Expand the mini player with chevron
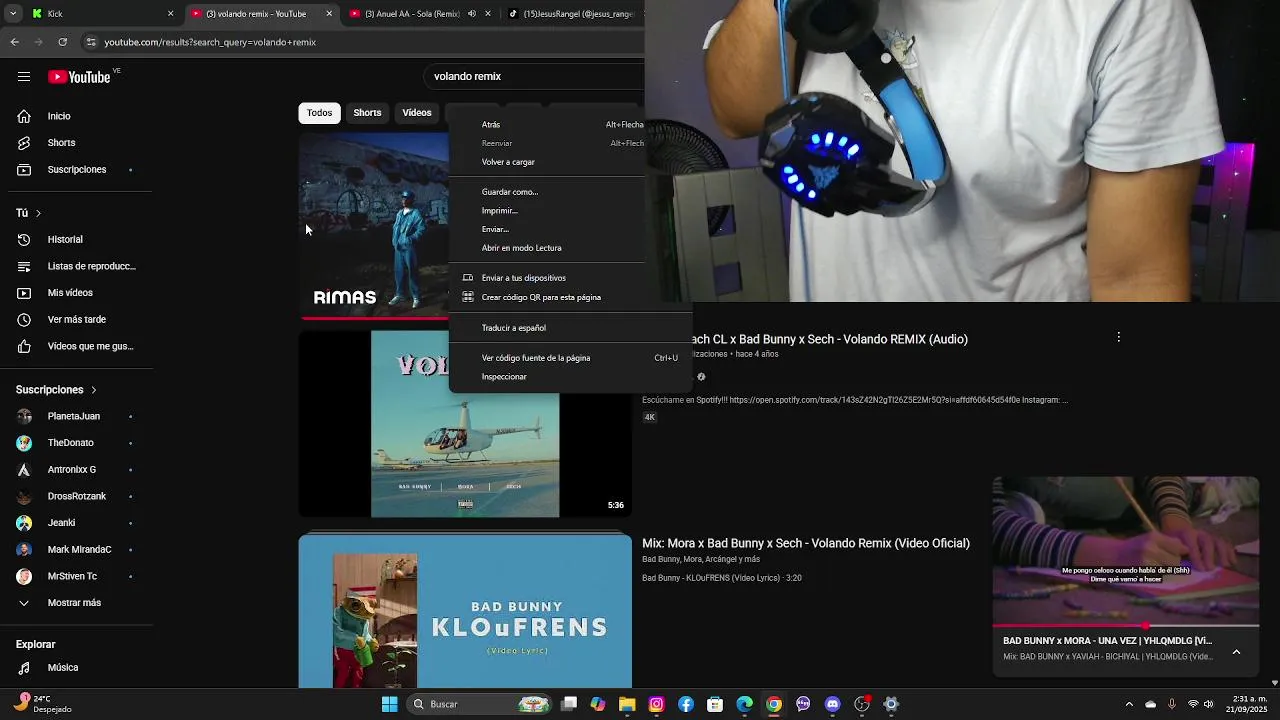The height and width of the screenshot is (720, 1280). tap(1236, 652)
